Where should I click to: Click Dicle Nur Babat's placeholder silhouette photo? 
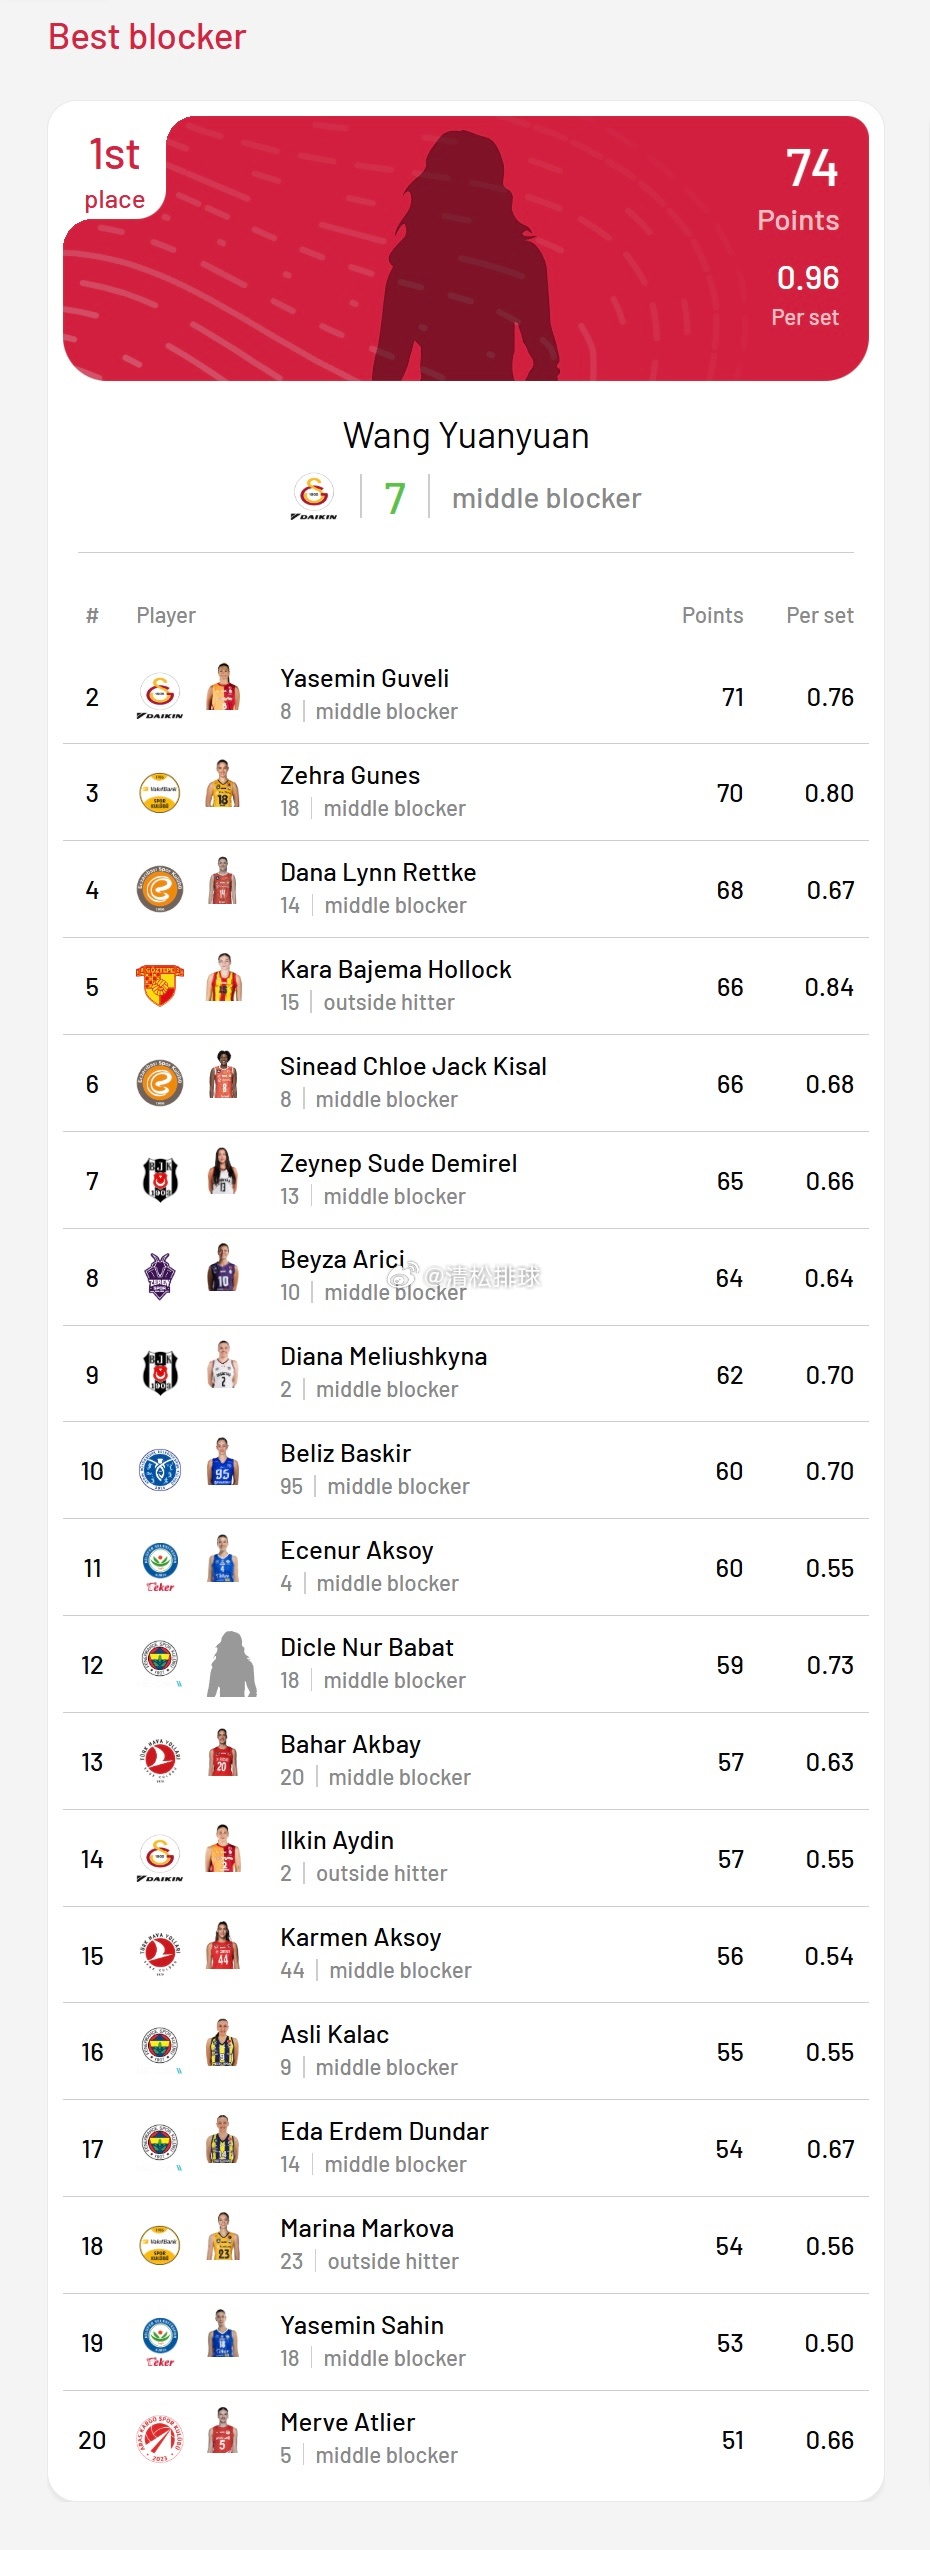click(232, 1664)
